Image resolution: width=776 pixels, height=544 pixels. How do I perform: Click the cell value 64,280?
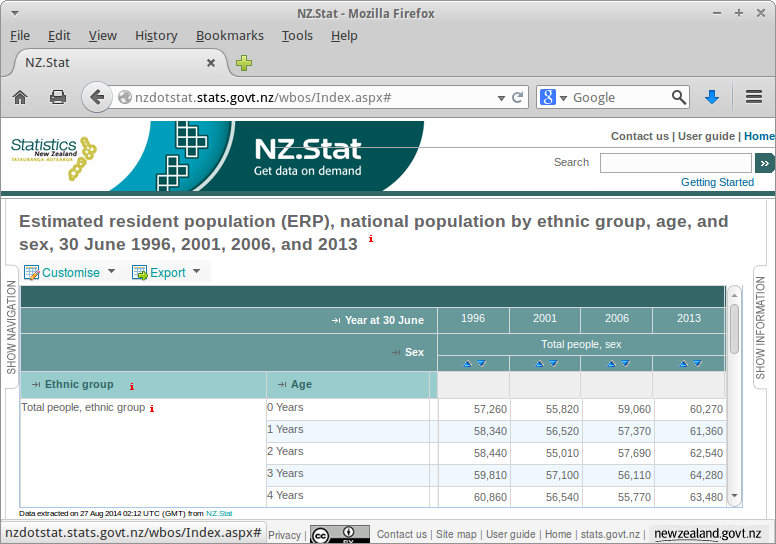point(706,475)
